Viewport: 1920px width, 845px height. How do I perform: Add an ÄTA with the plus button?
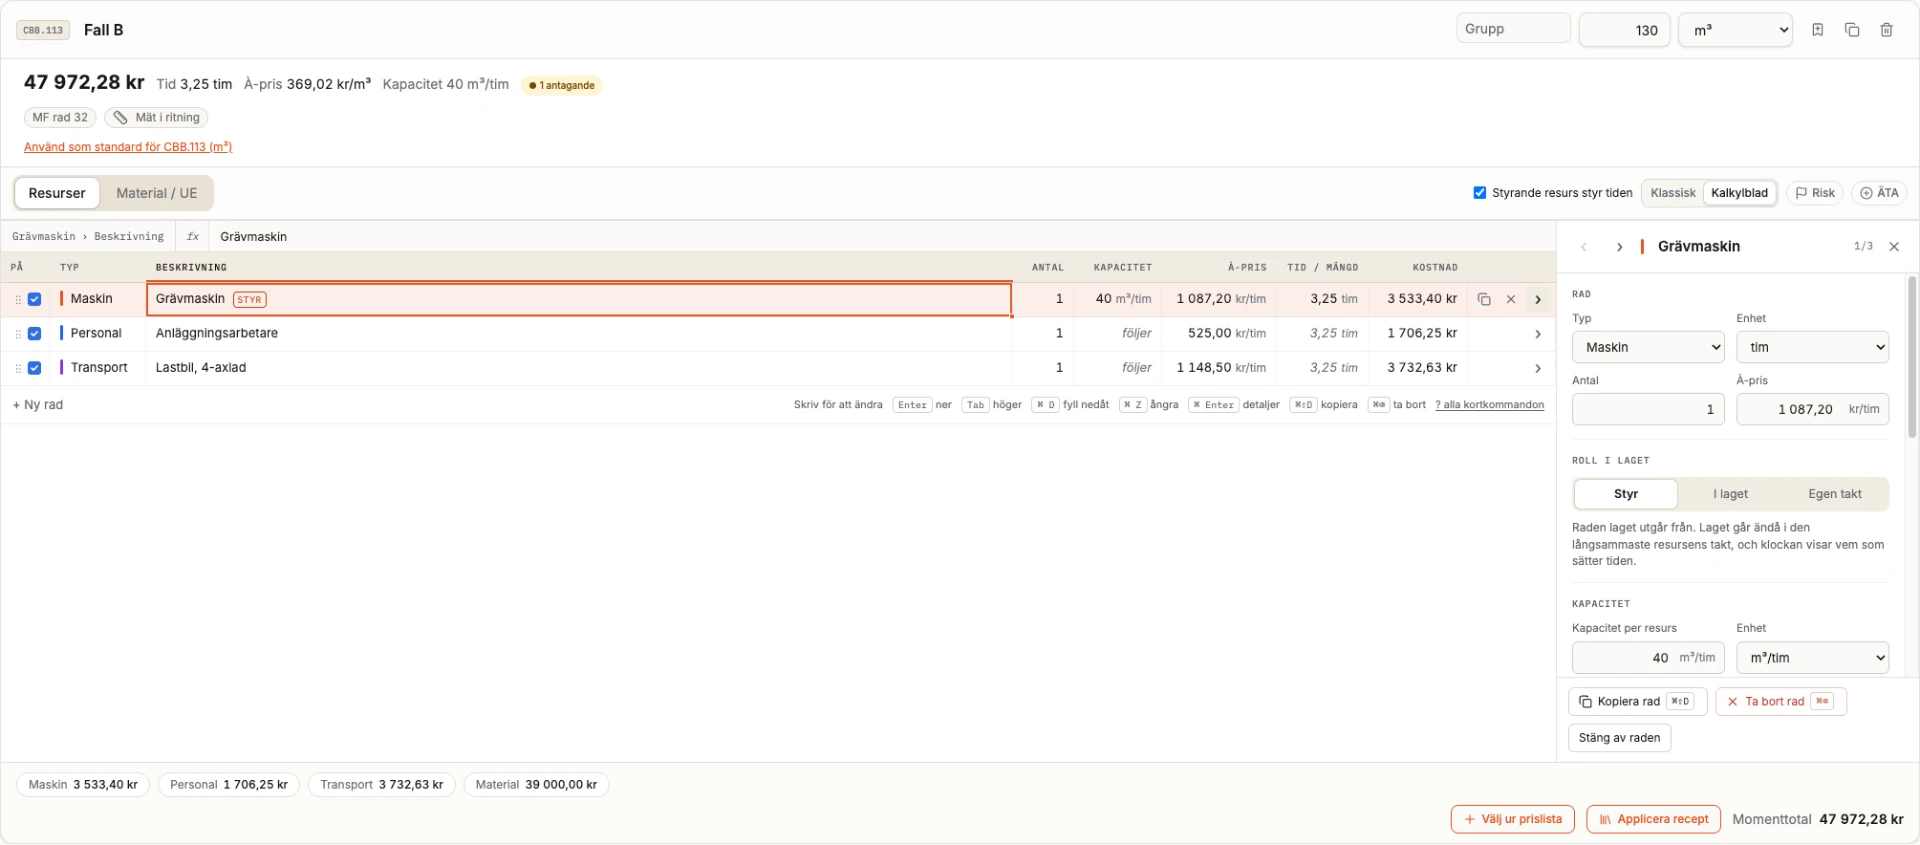click(1879, 193)
